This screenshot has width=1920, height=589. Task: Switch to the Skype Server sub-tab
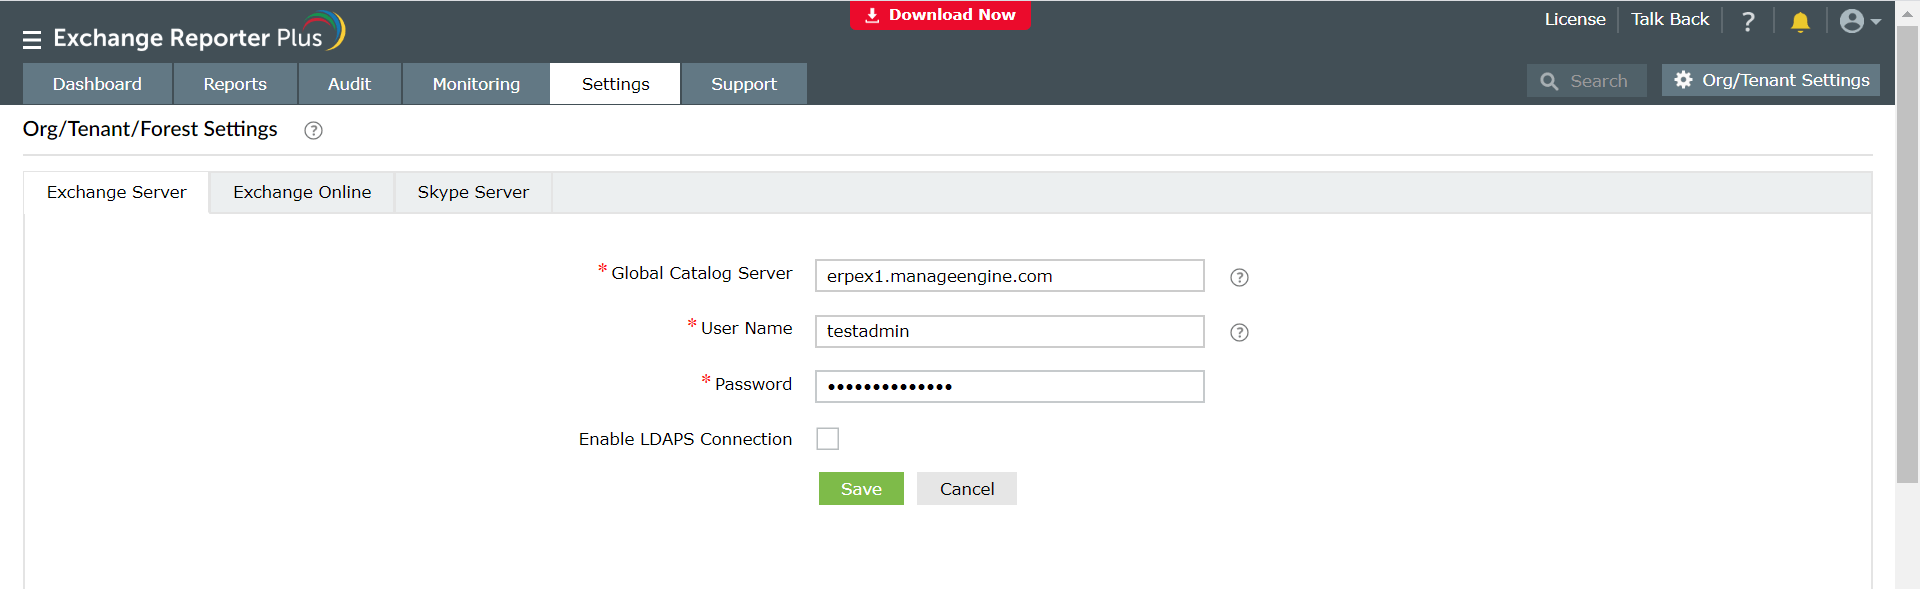pyautogui.click(x=473, y=192)
